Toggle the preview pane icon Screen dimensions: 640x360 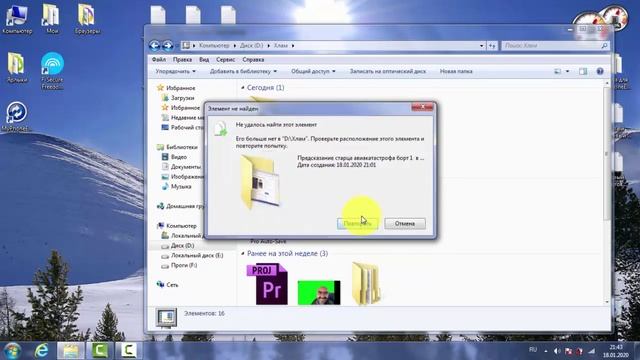tap(583, 71)
